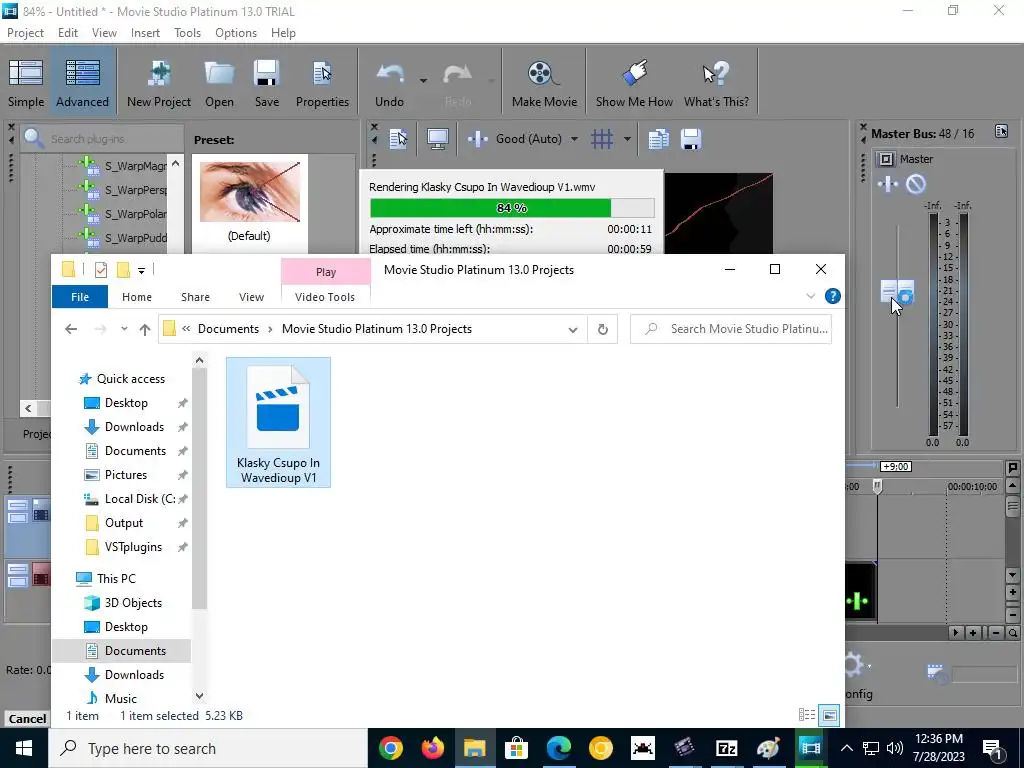
Task: Activate What's This help
Action: [x=716, y=83]
